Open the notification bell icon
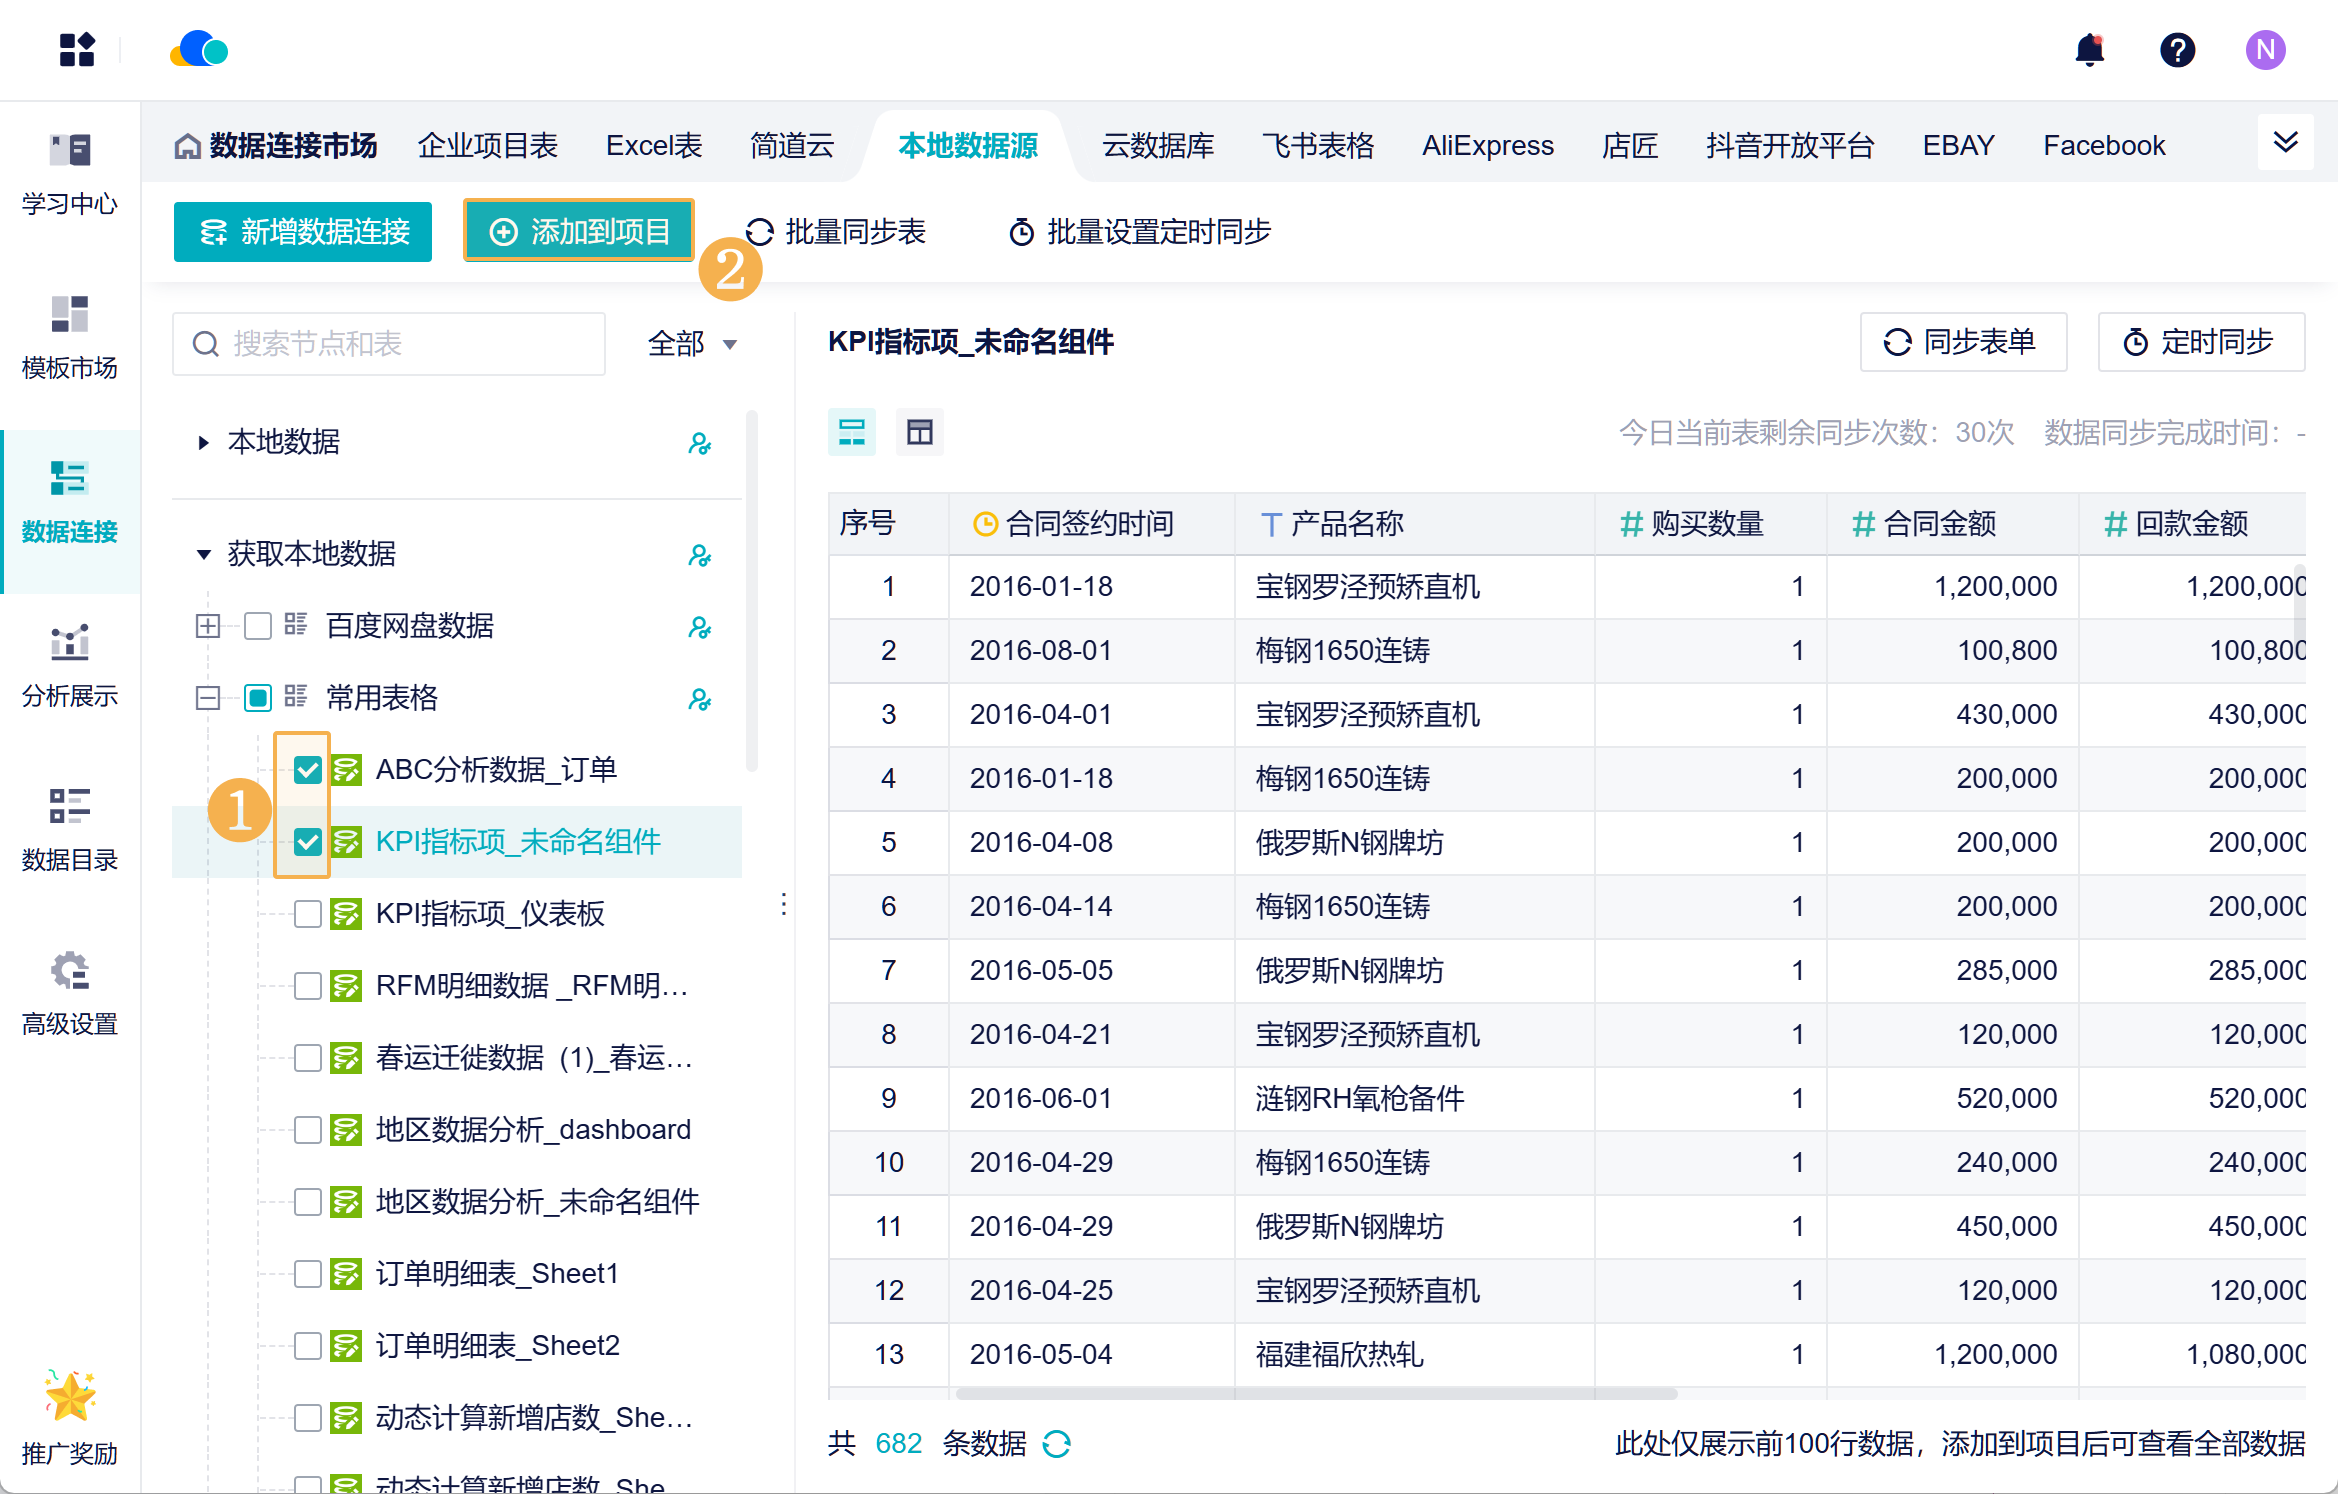The image size is (2338, 1494). [2089, 50]
